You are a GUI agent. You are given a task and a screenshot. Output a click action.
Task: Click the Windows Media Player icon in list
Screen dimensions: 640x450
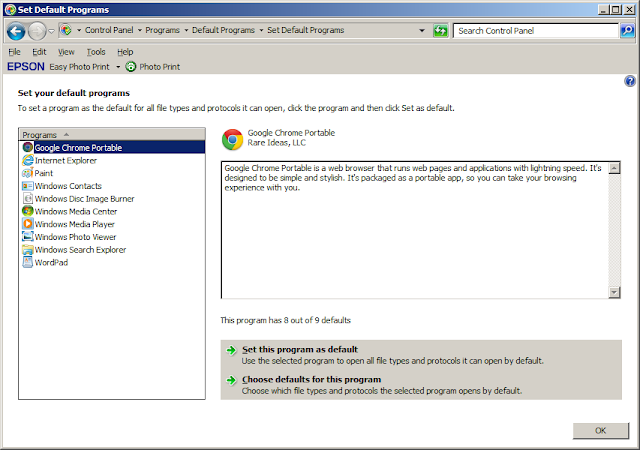[x=28, y=224]
